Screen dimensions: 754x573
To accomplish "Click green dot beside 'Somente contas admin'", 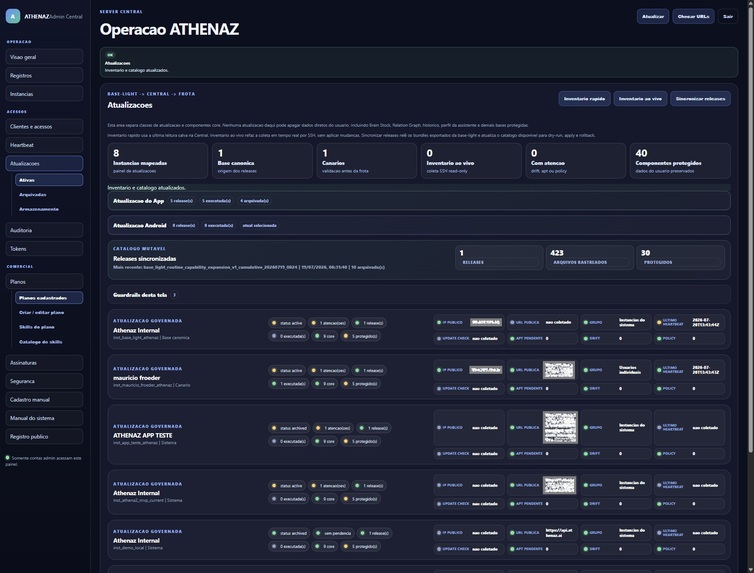I will [7, 458].
